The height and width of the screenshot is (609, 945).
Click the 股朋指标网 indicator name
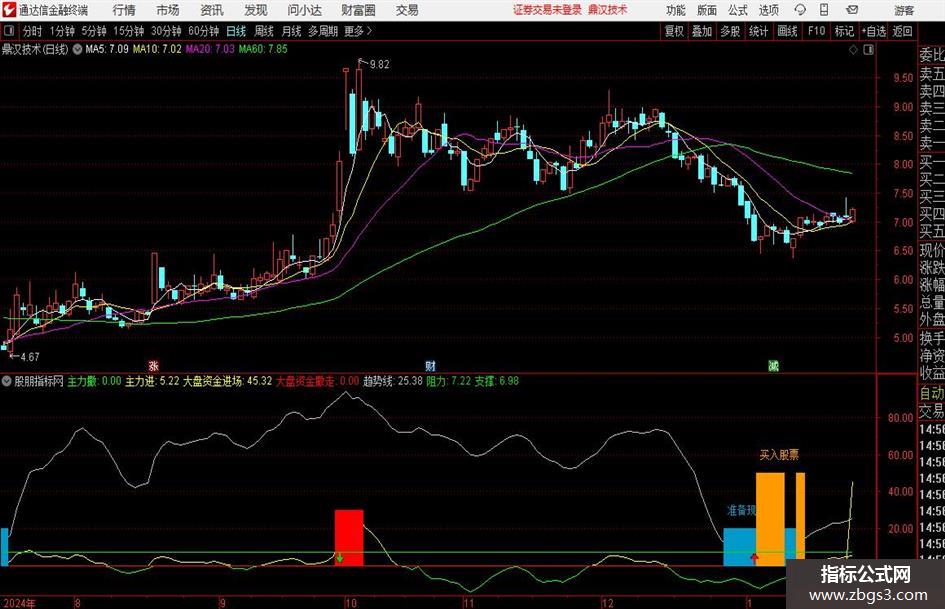tap(39, 381)
